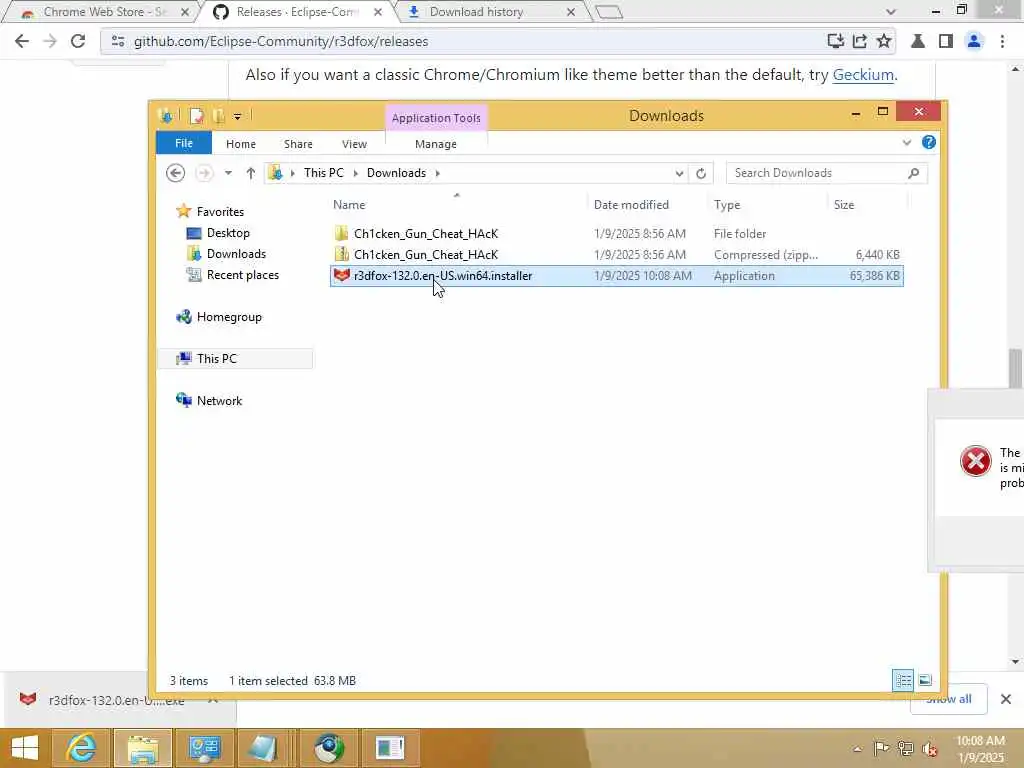Open Home ribbon tab
This screenshot has height=768, width=1024.
(241, 144)
